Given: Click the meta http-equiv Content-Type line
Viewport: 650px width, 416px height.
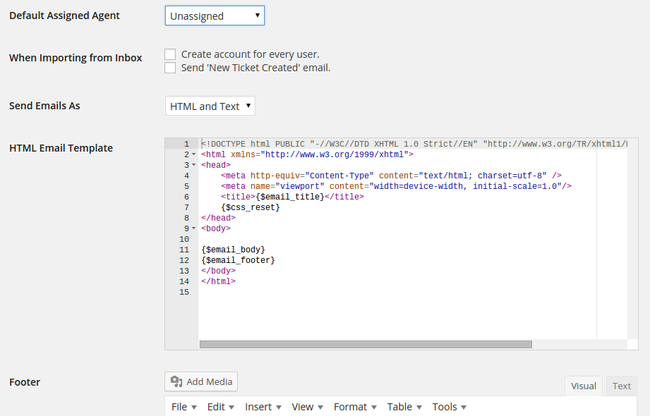Looking at the screenshot, I should [x=391, y=175].
